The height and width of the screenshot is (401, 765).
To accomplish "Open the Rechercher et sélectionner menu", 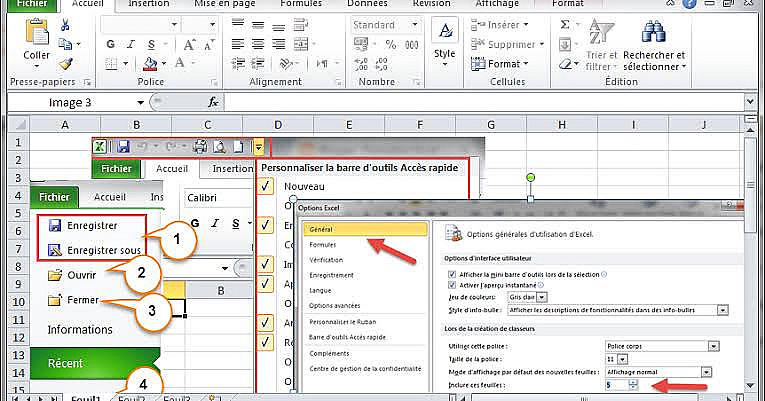I will 654,45.
